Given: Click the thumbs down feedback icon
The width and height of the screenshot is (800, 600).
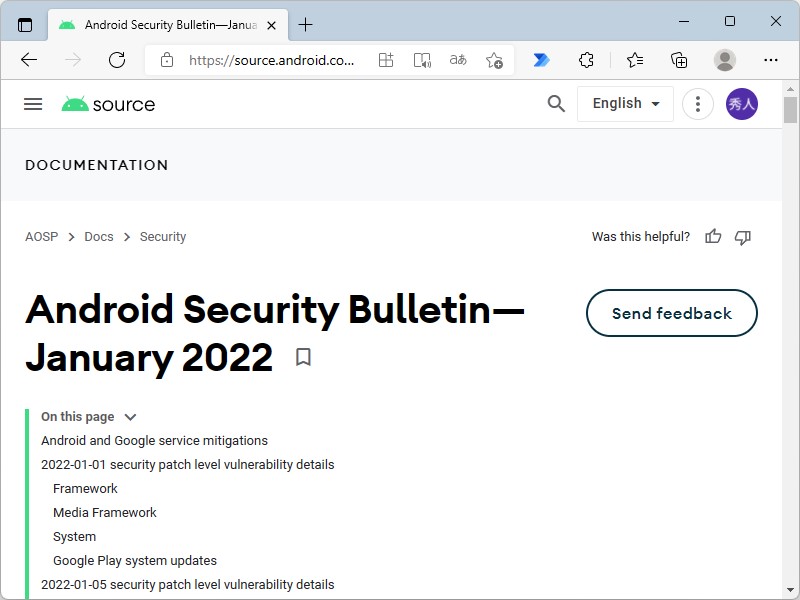Looking at the screenshot, I should click(743, 237).
